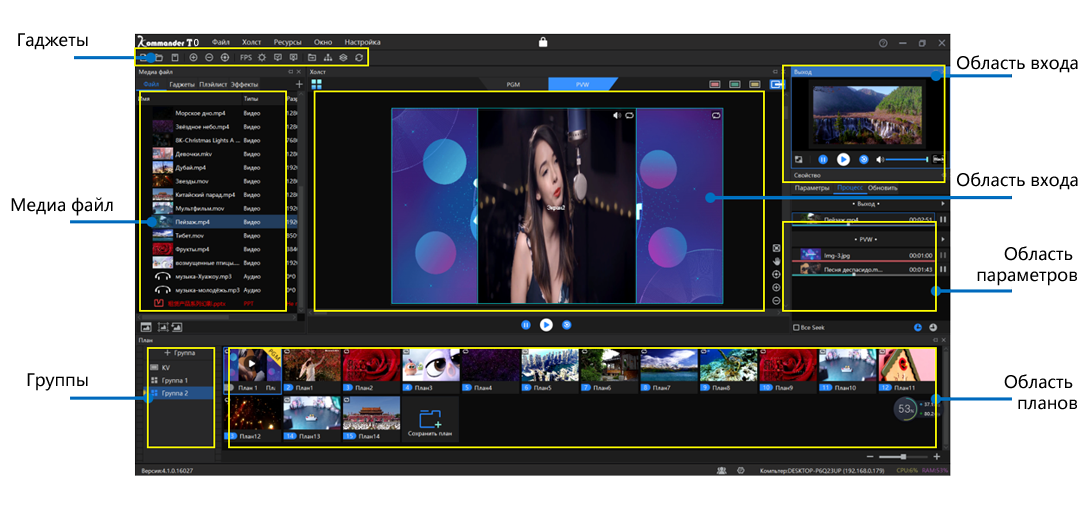Screen dimensions: 1091x505
Task: Expand the Выход section arrow
Action: point(943,204)
